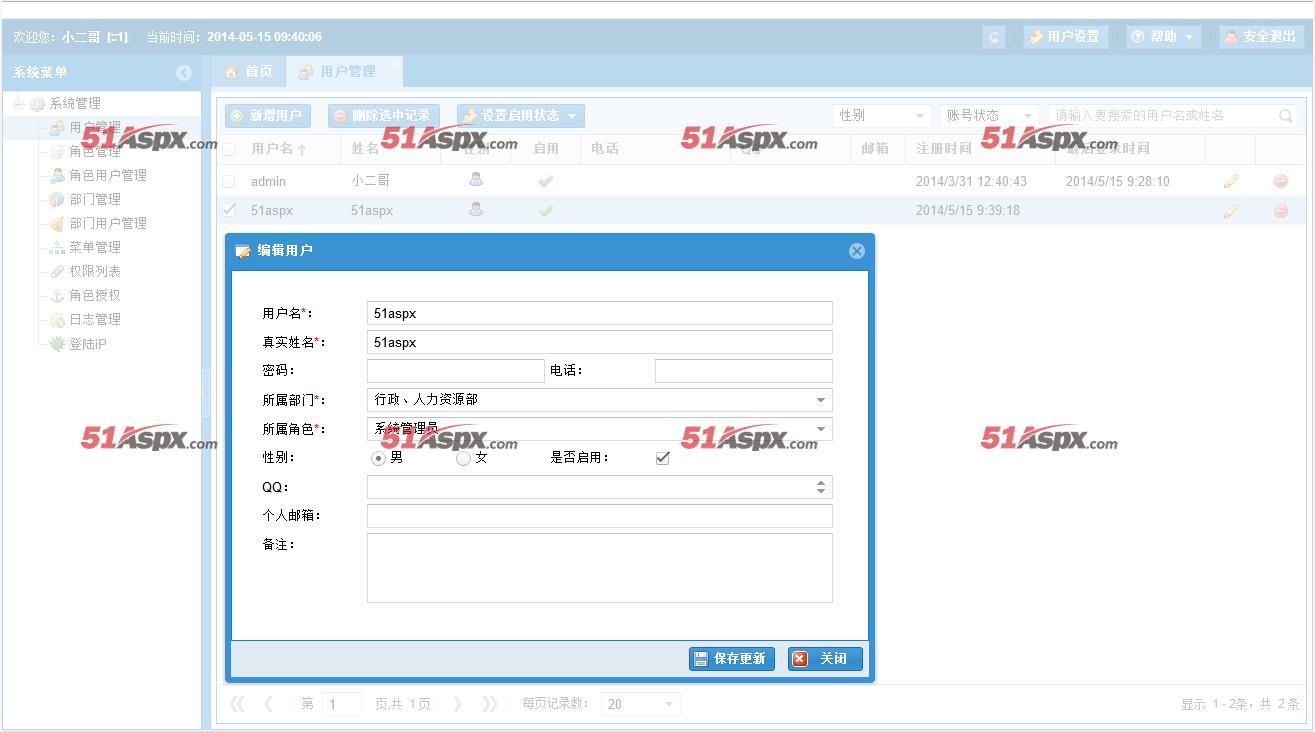Toggle the select-all header checkbox
Screen dimensions: 1315x732
coord(229,149)
